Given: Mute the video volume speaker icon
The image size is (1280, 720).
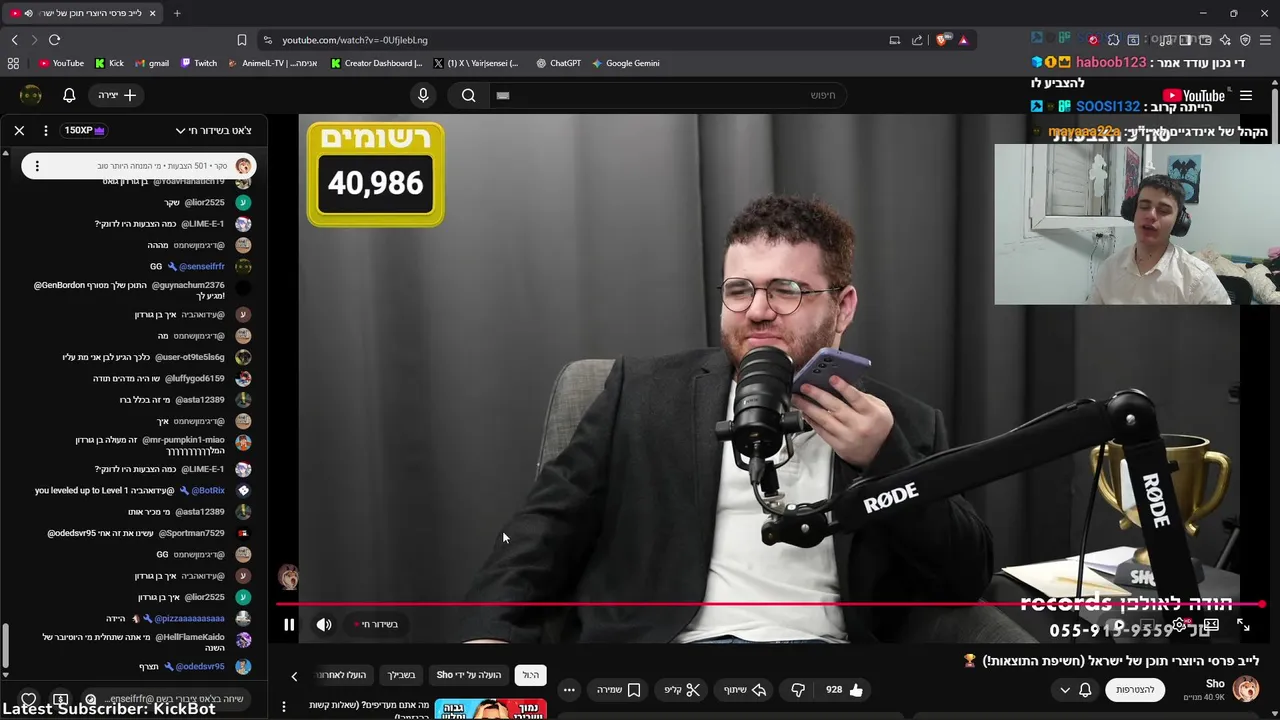Looking at the screenshot, I should pos(324,625).
